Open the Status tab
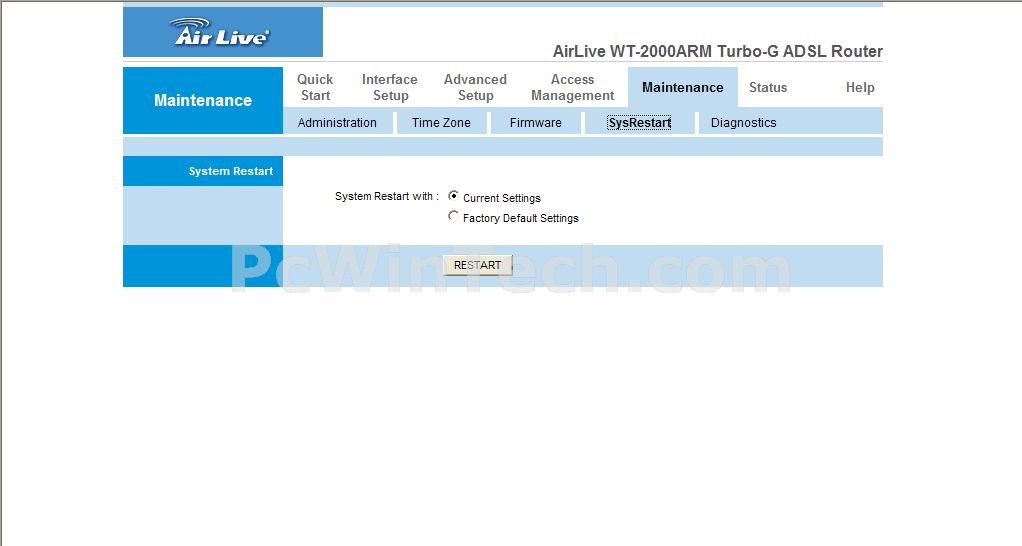This screenshot has height=546, width=1022. point(768,87)
